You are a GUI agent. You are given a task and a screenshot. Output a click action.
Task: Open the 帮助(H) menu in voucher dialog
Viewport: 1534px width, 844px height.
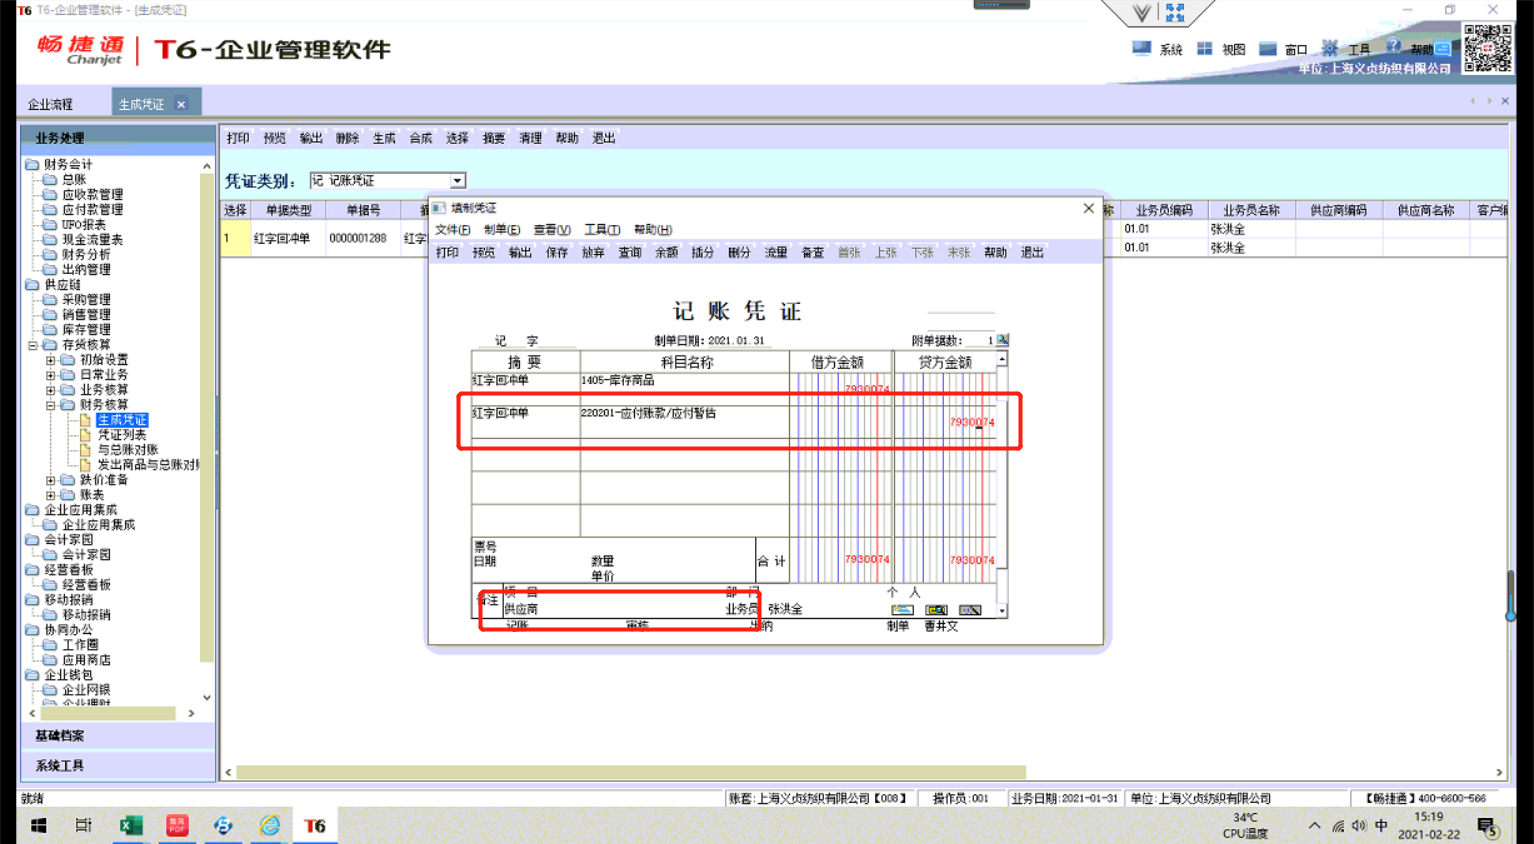coord(652,230)
